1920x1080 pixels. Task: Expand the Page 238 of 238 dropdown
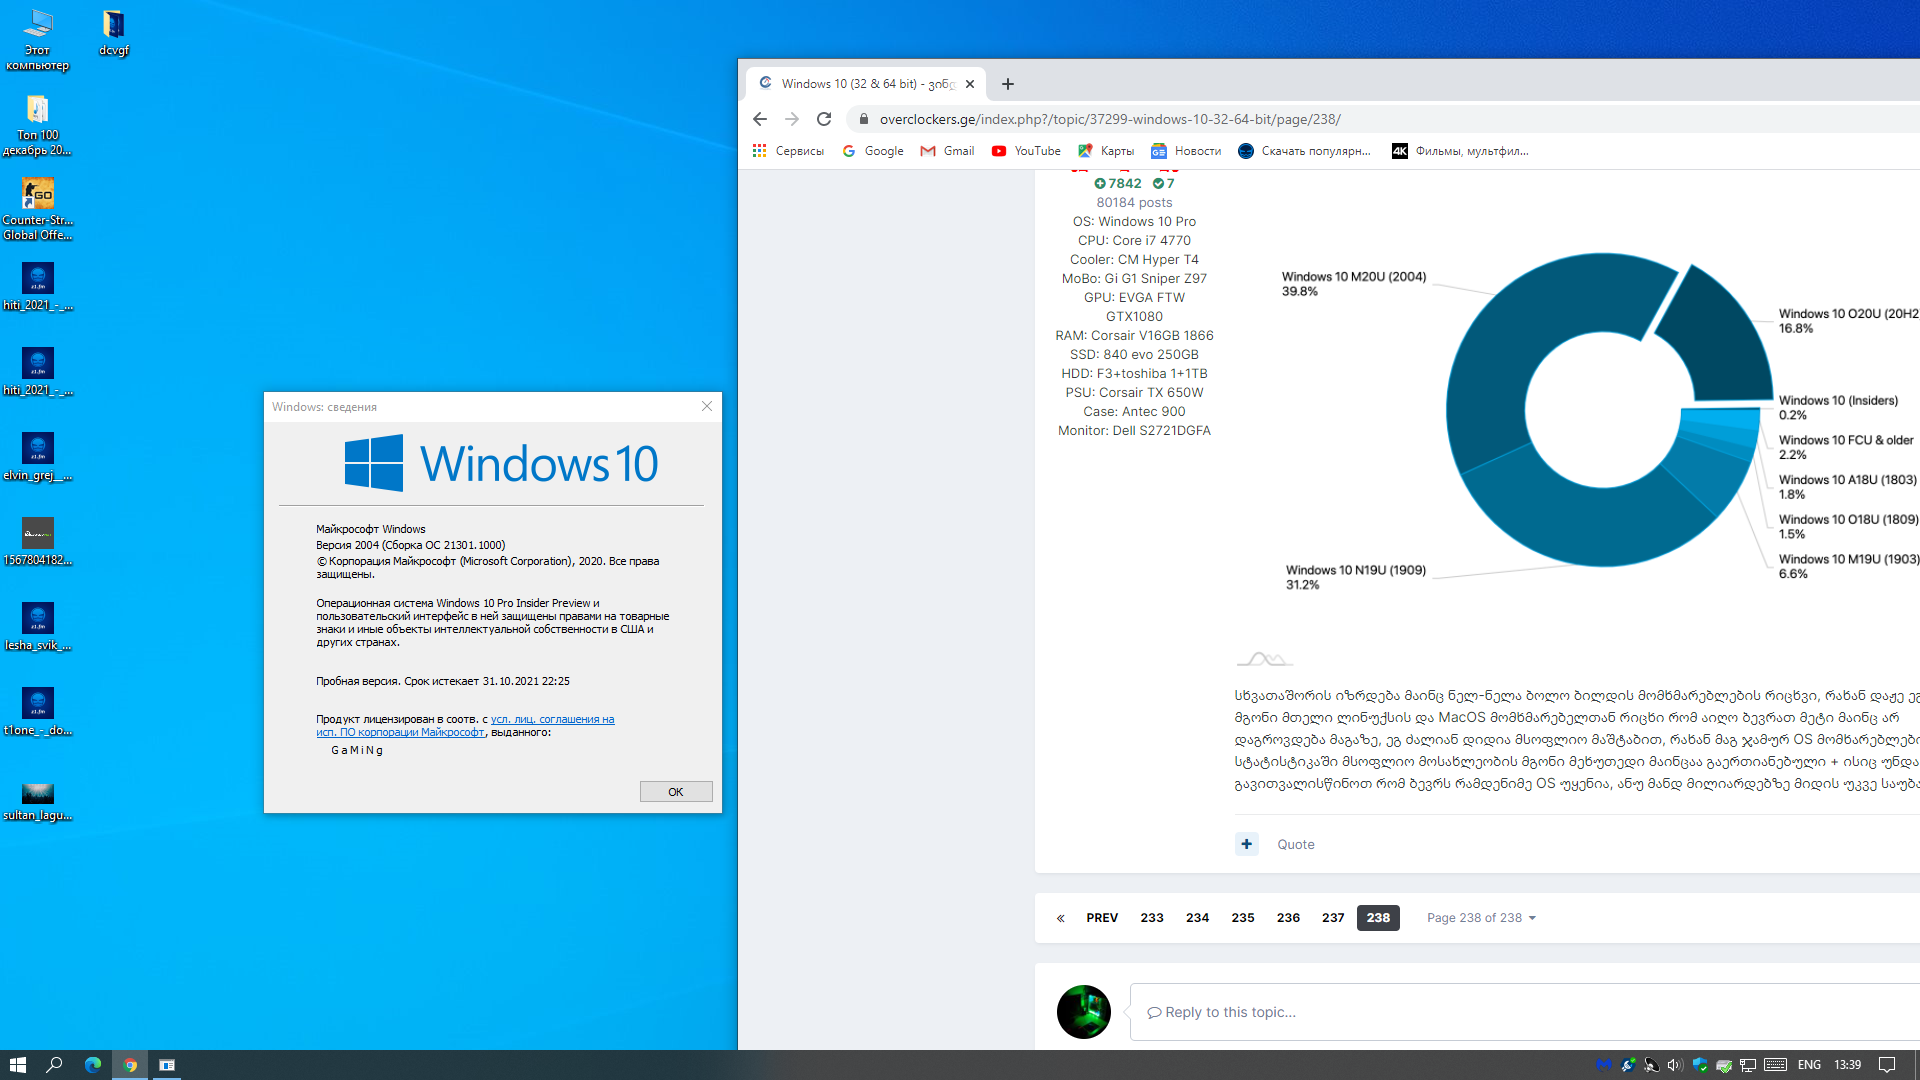1481,918
